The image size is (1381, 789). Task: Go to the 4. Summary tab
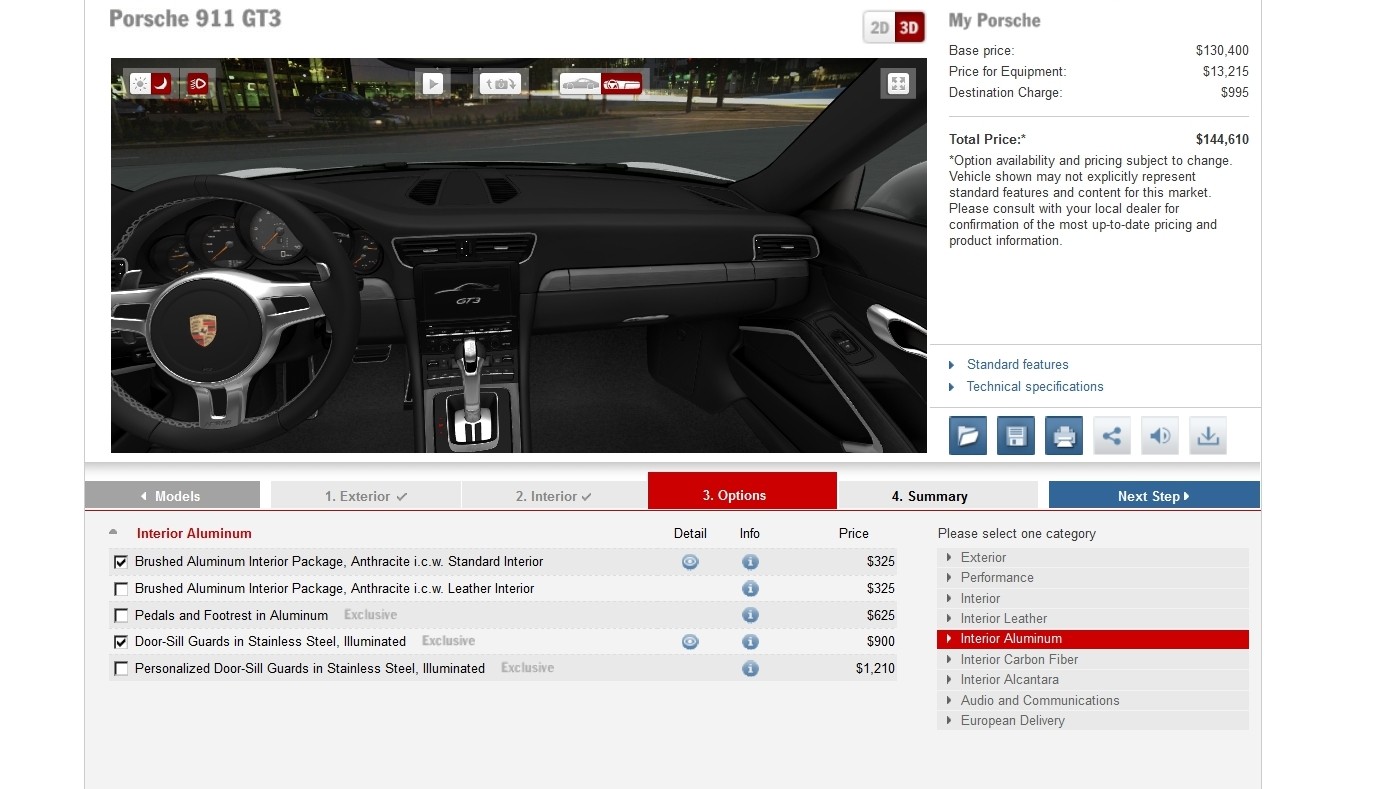tap(937, 496)
